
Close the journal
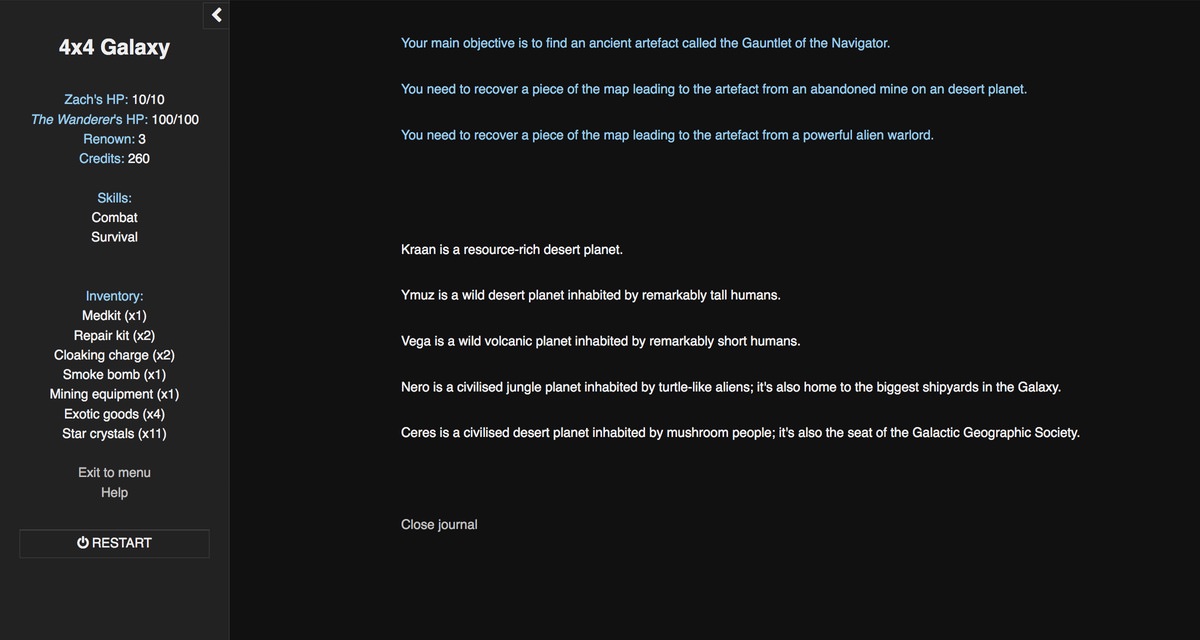point(439,524)
